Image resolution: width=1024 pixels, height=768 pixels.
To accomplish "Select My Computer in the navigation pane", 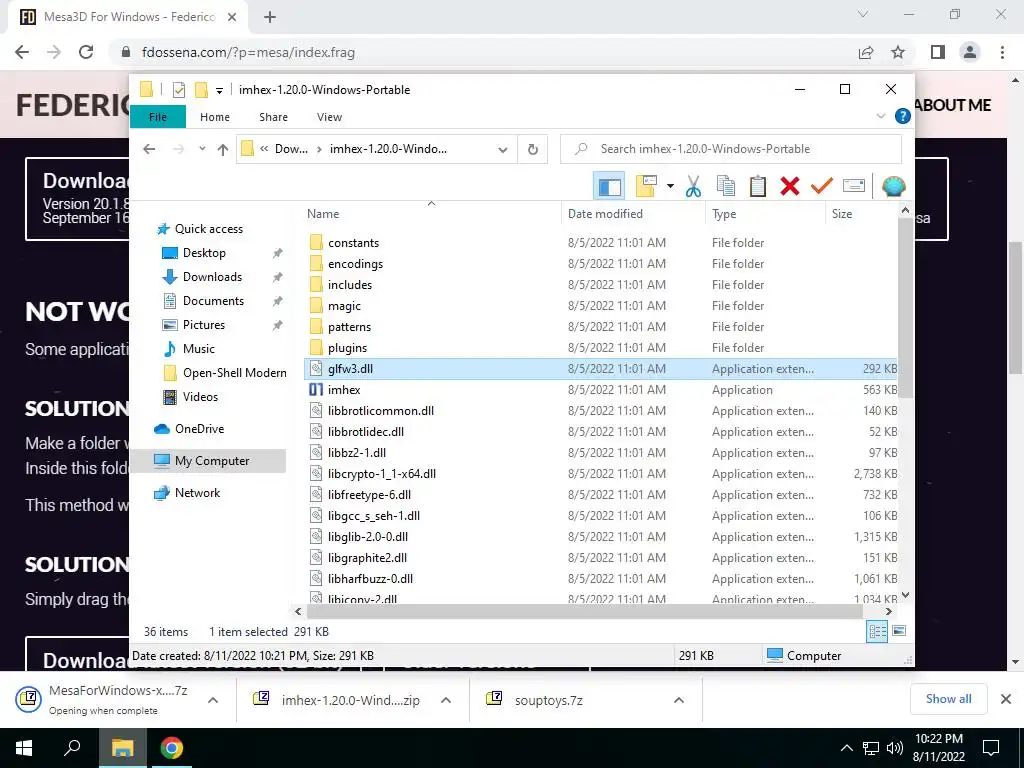I will [212, 461].
